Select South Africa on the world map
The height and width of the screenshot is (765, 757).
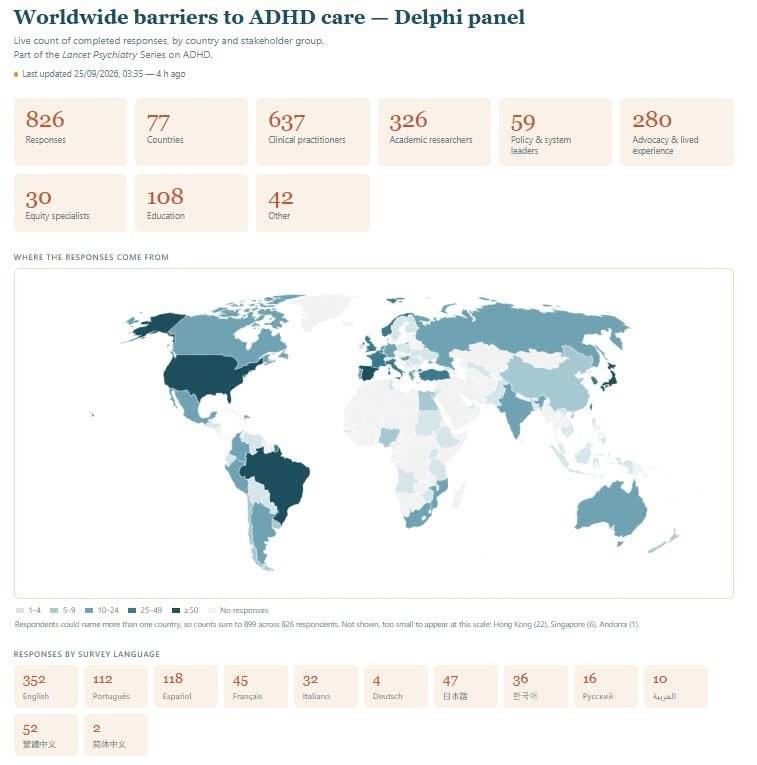point(419,517)
